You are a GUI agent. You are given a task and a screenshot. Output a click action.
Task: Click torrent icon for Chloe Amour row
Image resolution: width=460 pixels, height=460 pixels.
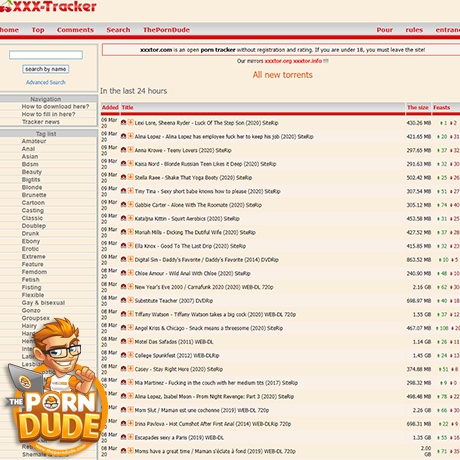123,273
